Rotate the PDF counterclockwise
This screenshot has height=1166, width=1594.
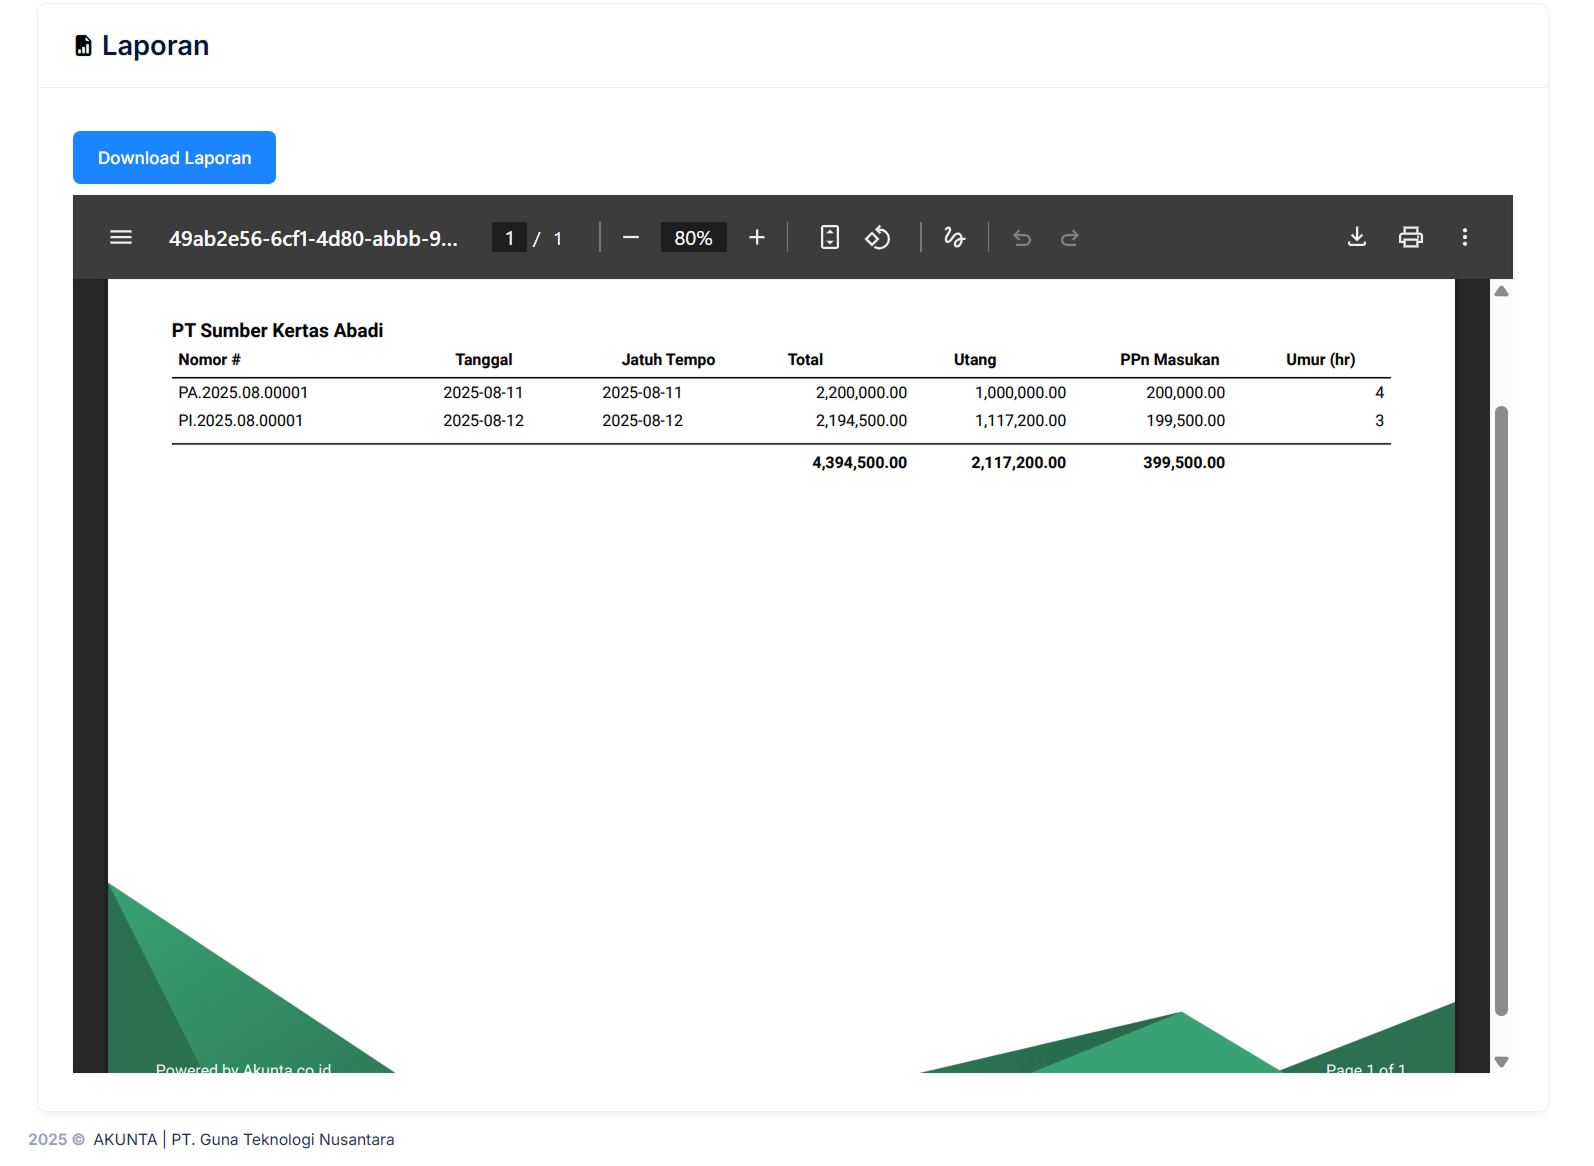[x=878, y=238]
